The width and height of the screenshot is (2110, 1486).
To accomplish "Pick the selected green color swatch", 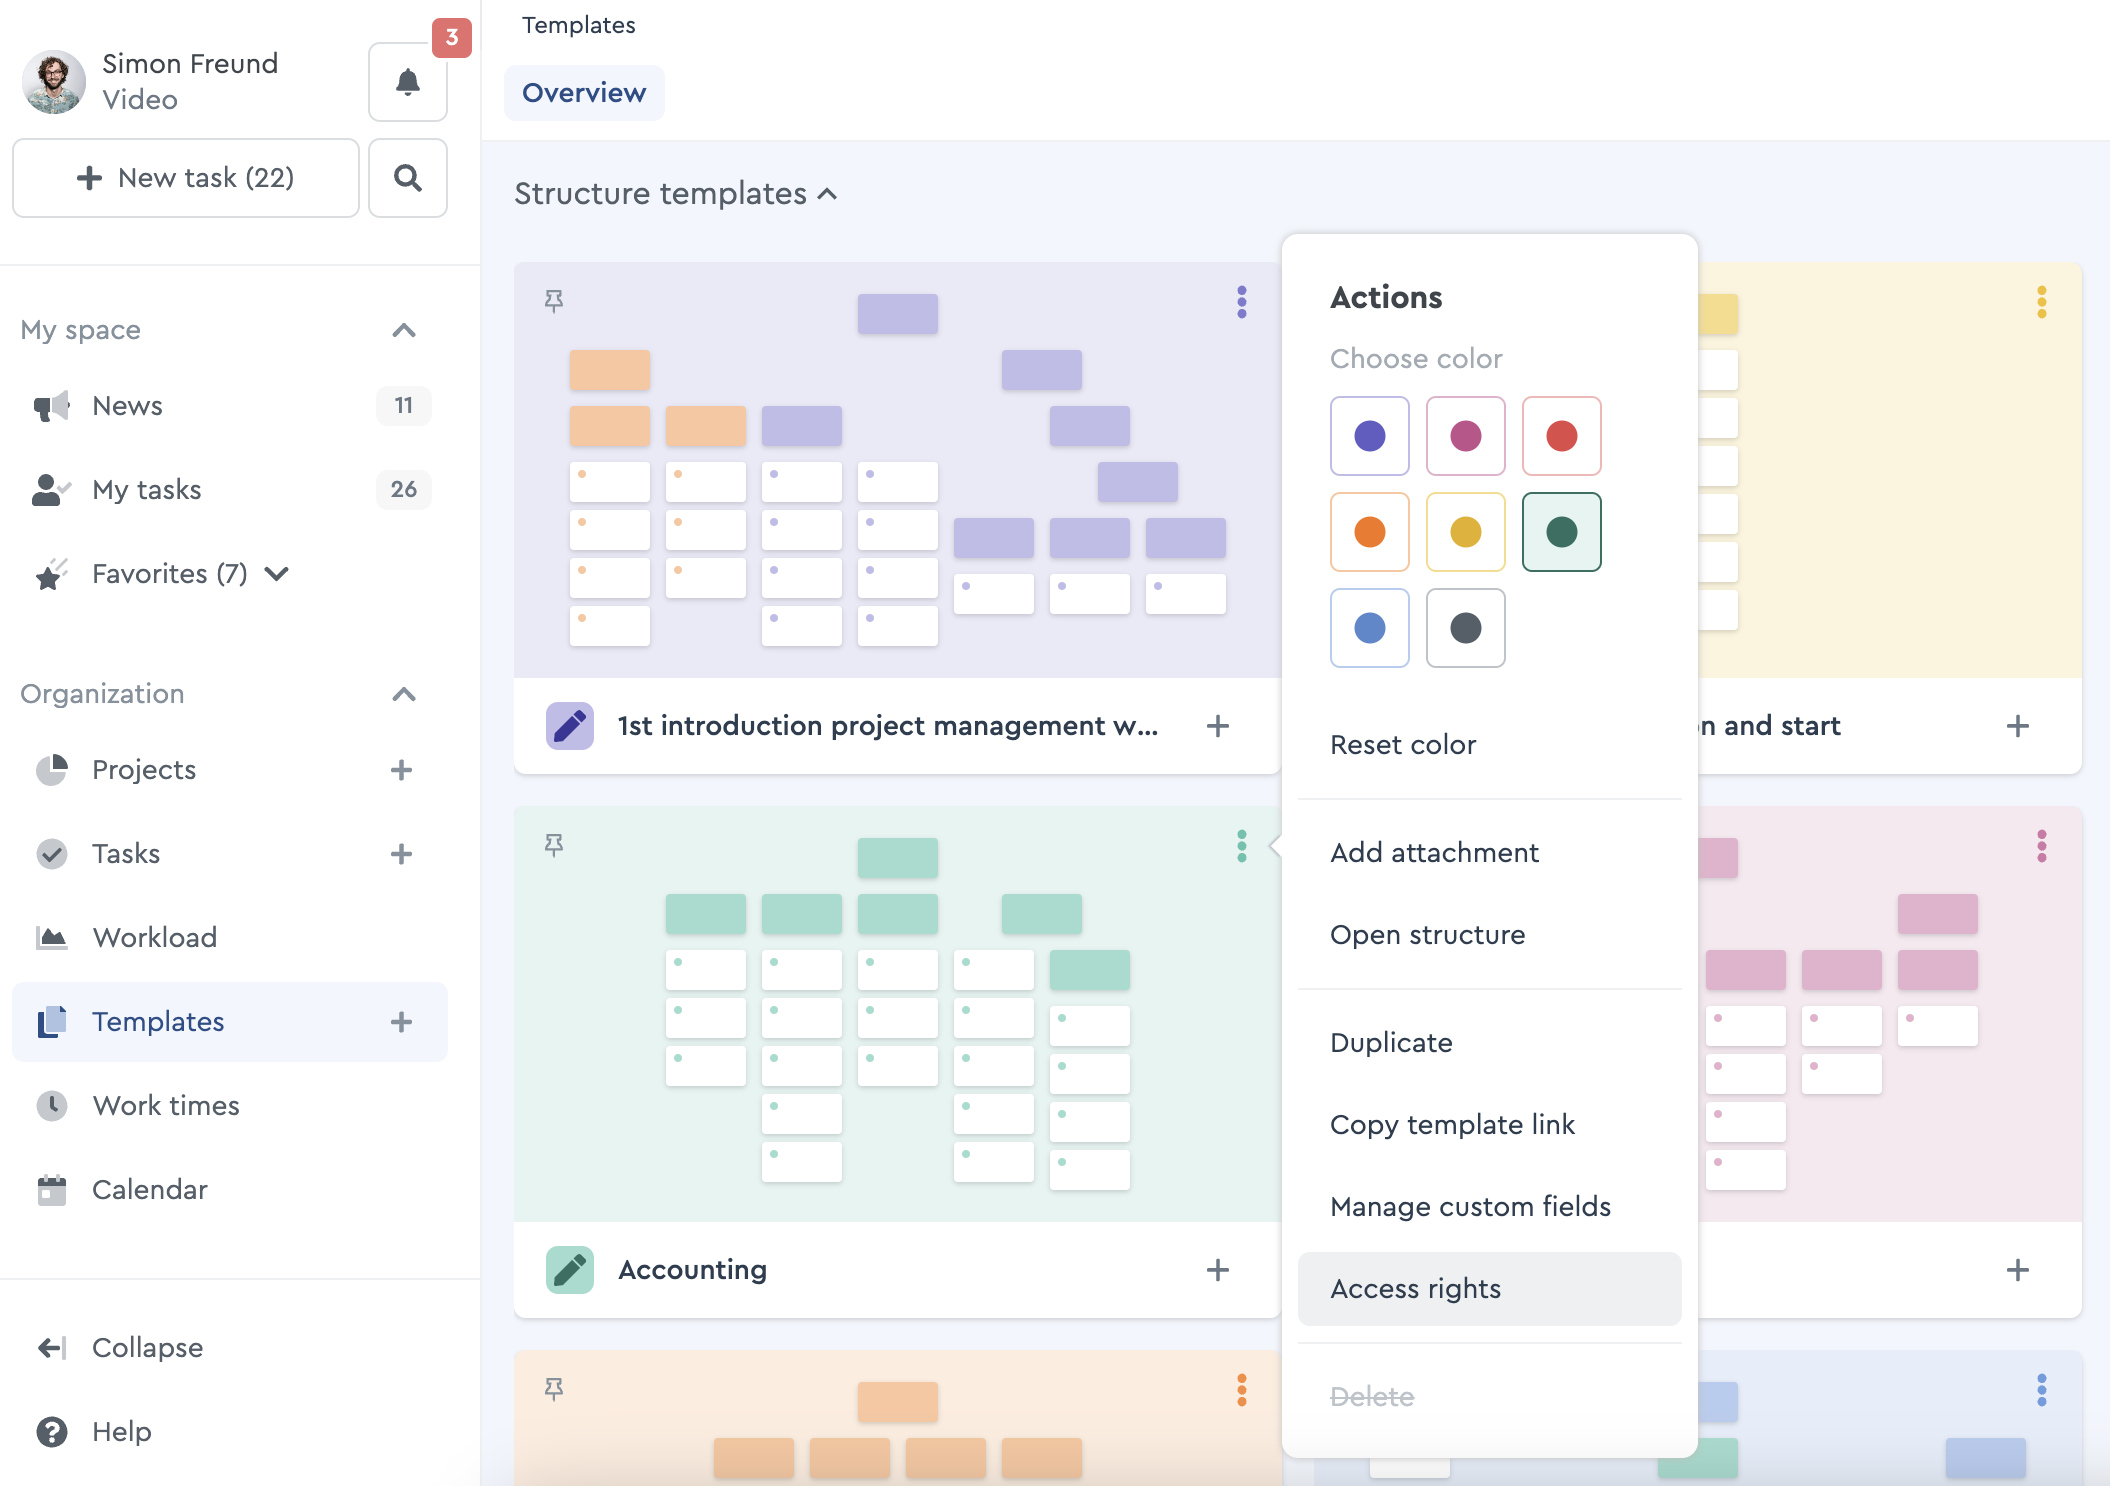I will click(x=1562, y=532).
